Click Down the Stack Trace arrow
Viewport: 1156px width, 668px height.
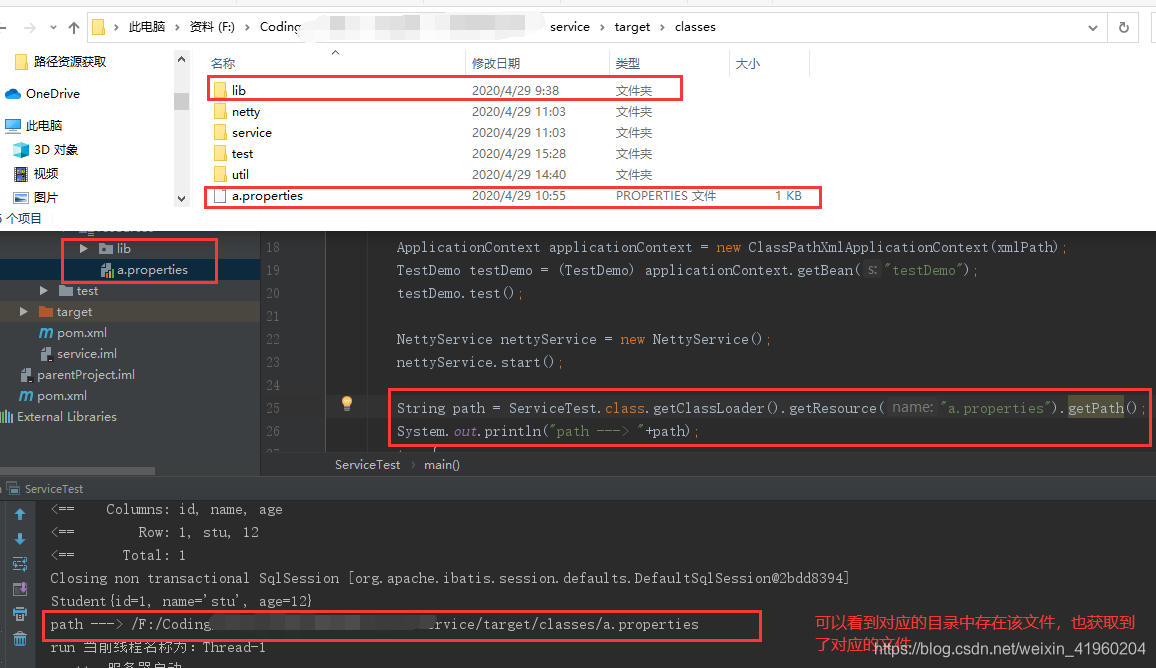(20, 539)
